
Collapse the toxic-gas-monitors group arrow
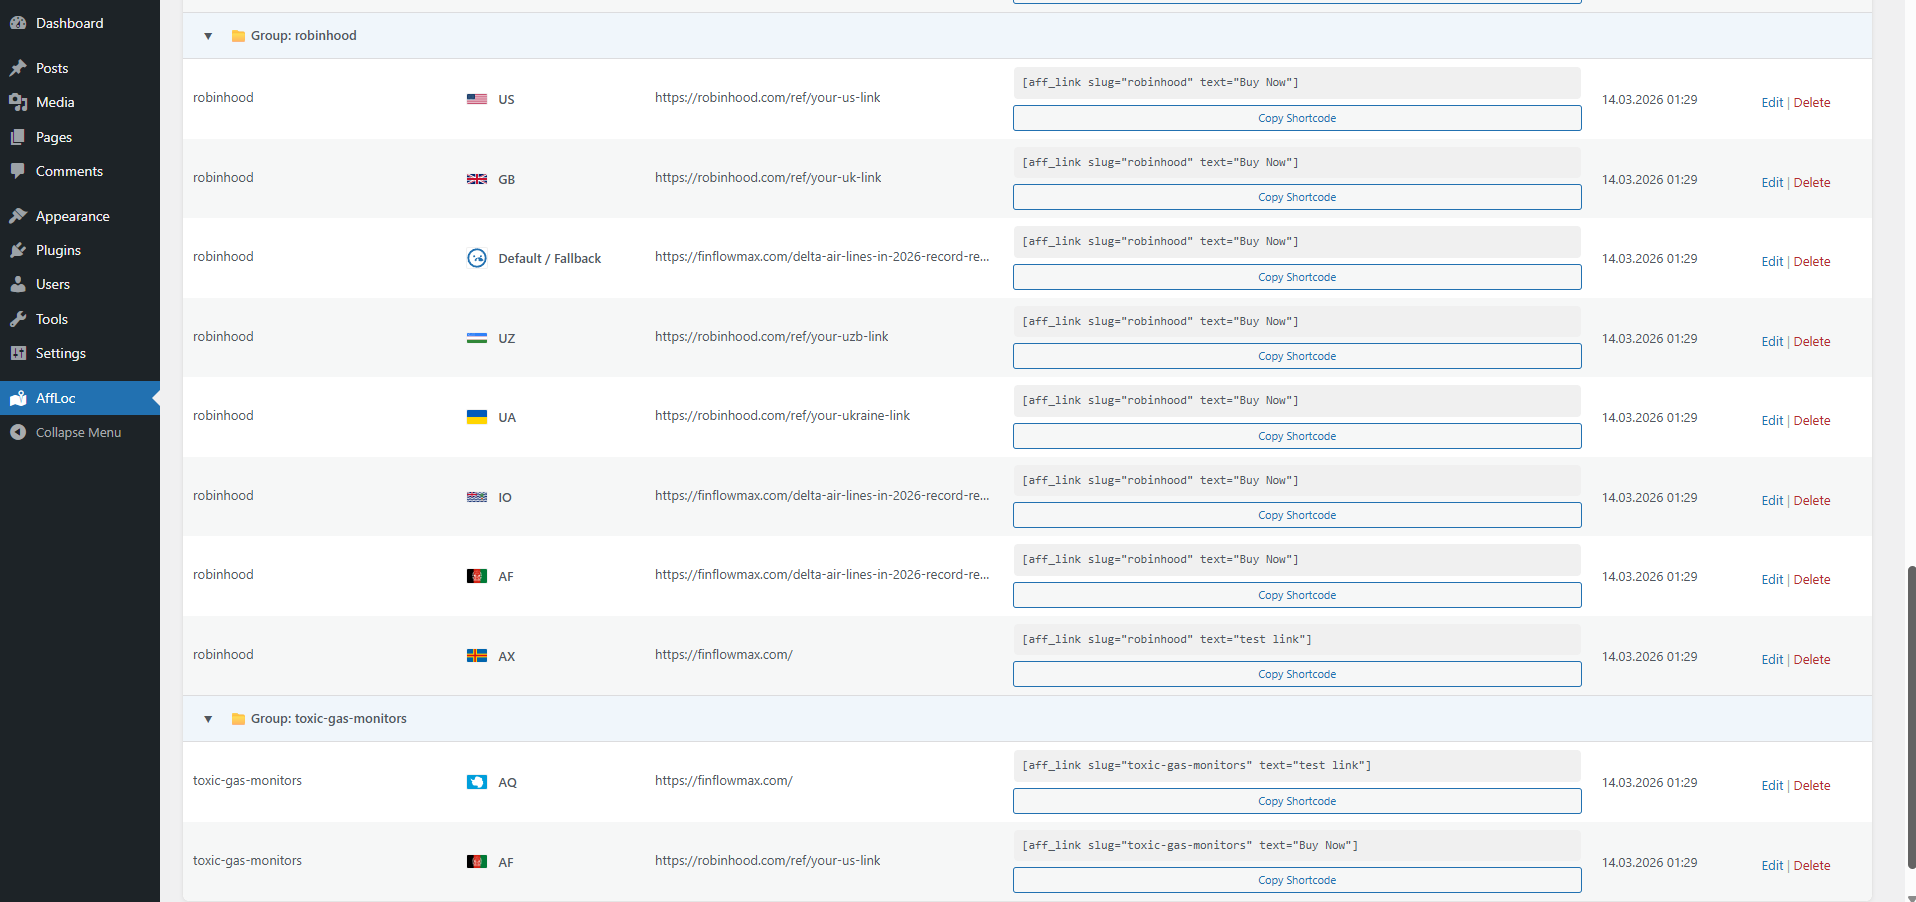point(208,719)
